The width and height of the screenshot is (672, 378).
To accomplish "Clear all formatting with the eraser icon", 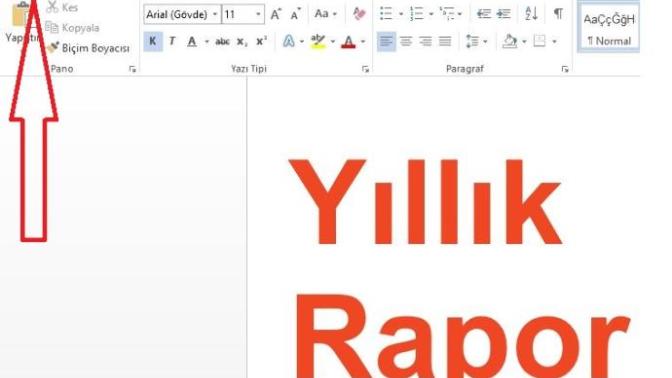I will (x=359, y=14).
